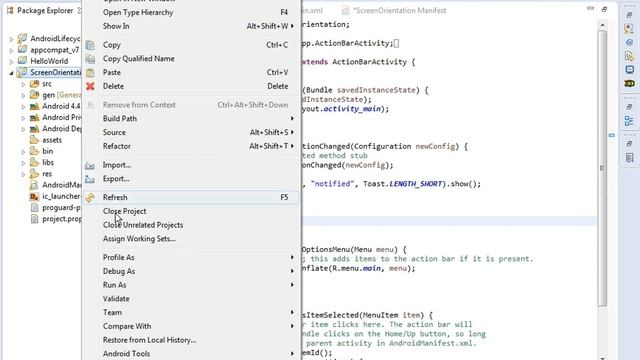This screenshot has height=360, width=640.
Task: Open the Build Path submenu
Action: point(191,119)
